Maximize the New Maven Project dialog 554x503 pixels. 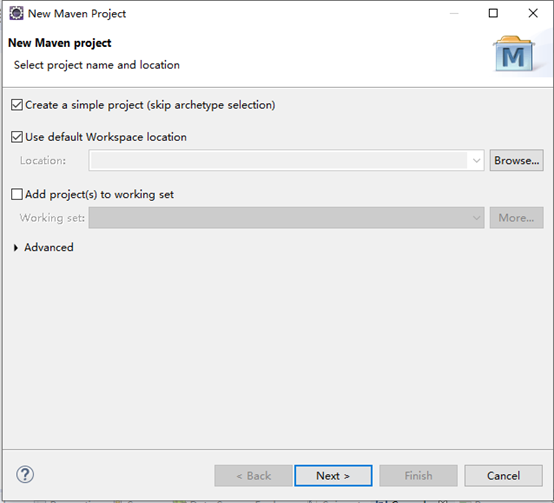(493, 13)
